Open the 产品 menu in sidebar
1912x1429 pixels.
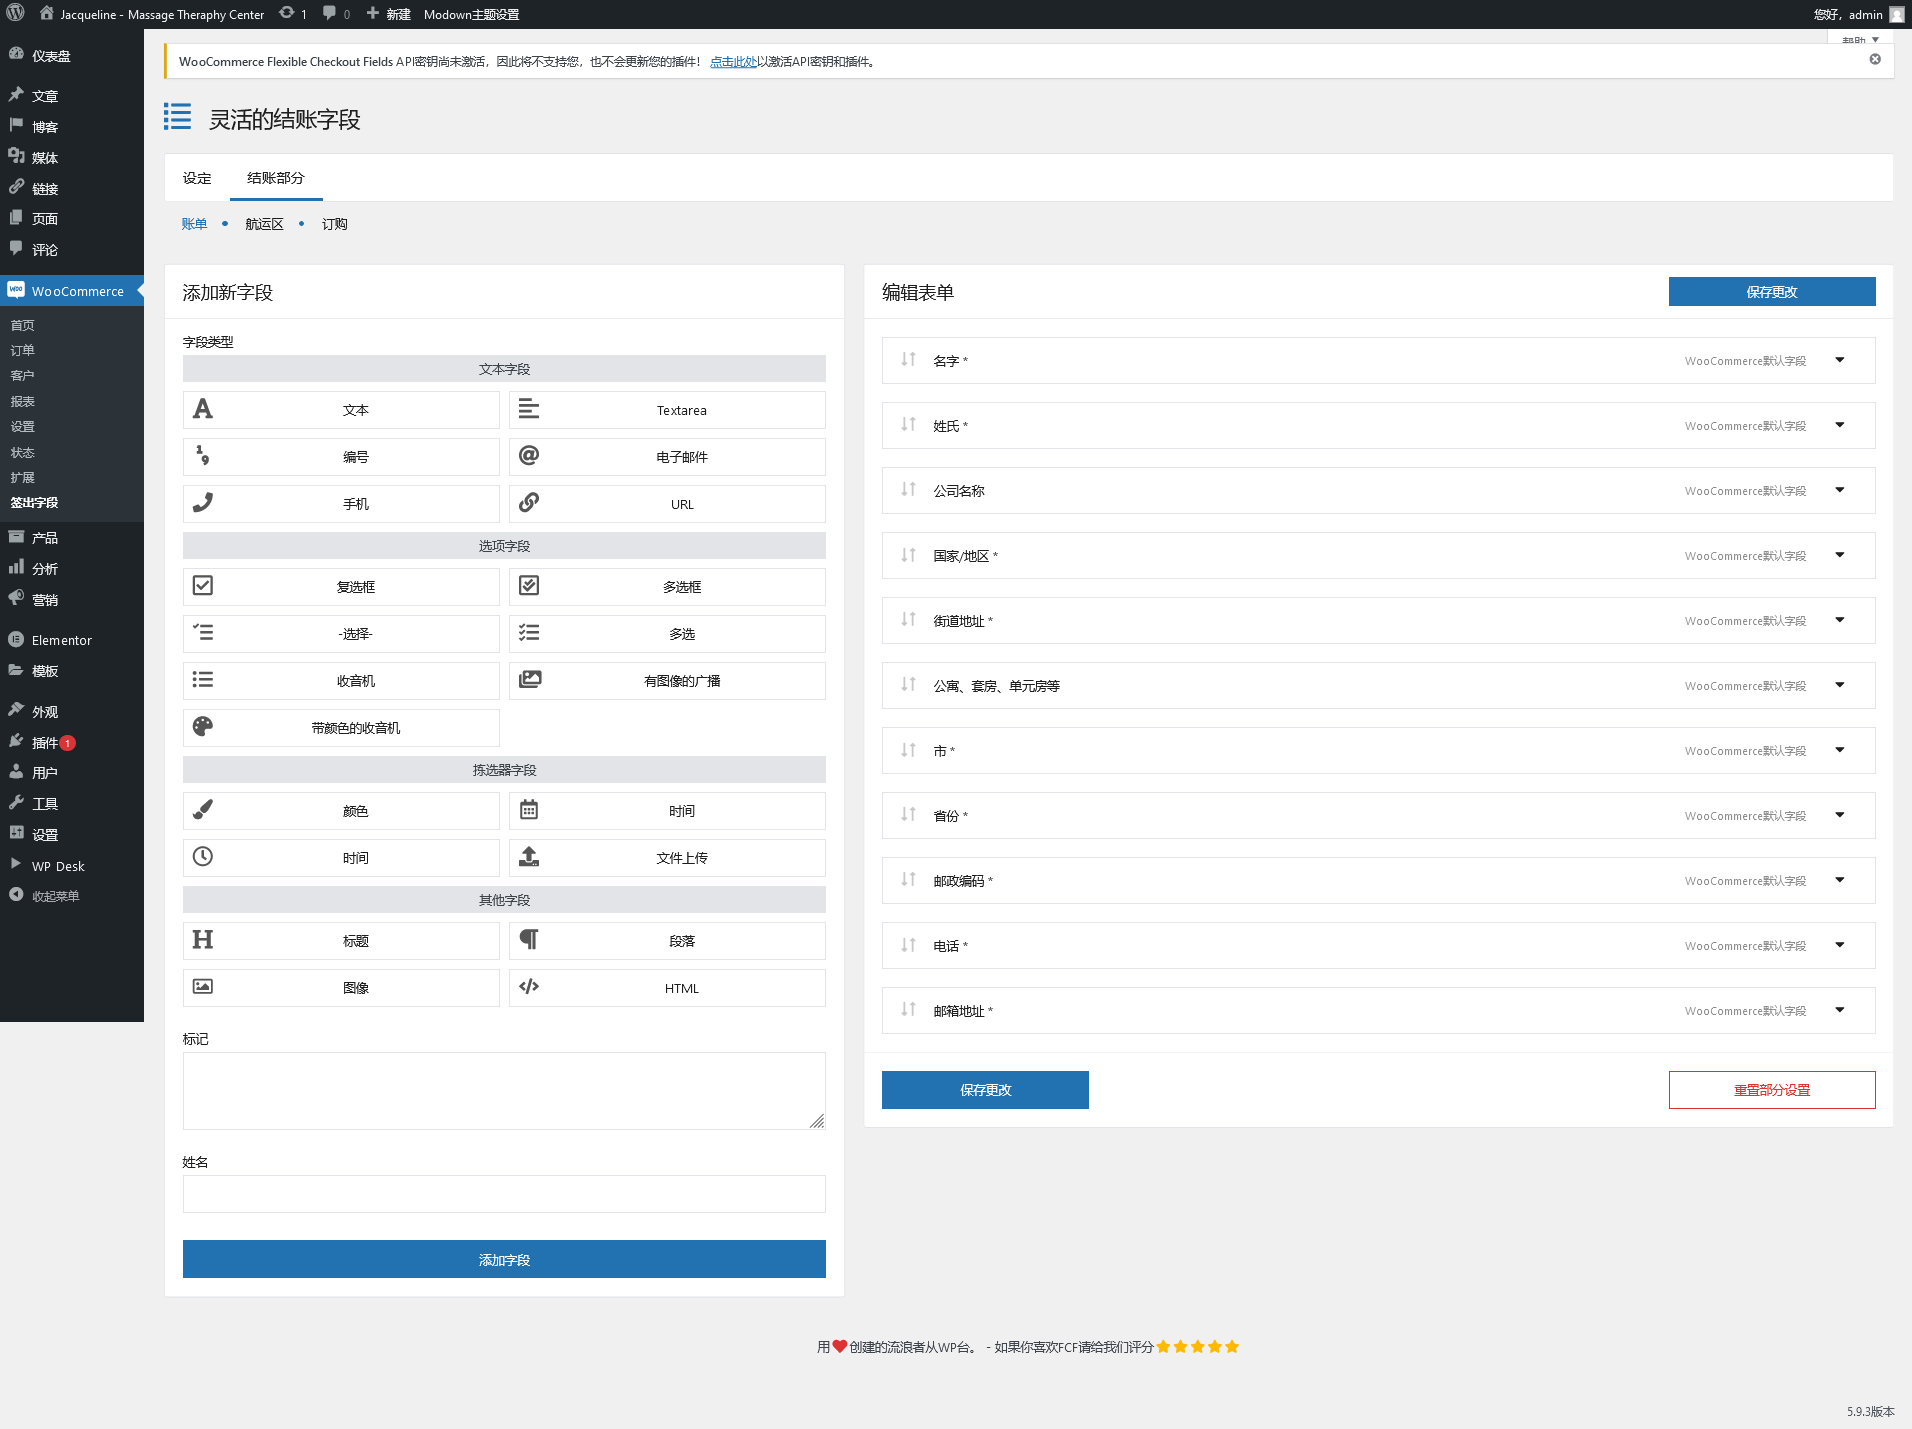pyautogui.click(x=45, y=538)
